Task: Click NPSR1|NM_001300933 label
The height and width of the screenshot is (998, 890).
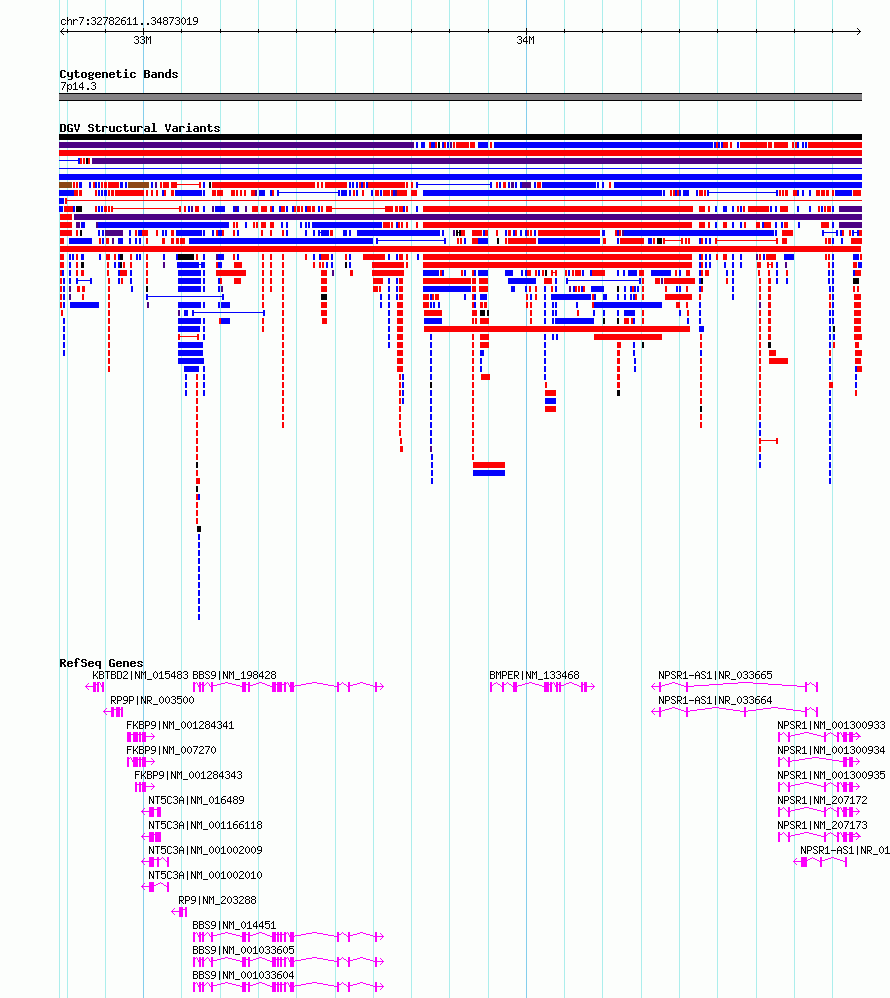Action: 831,725
